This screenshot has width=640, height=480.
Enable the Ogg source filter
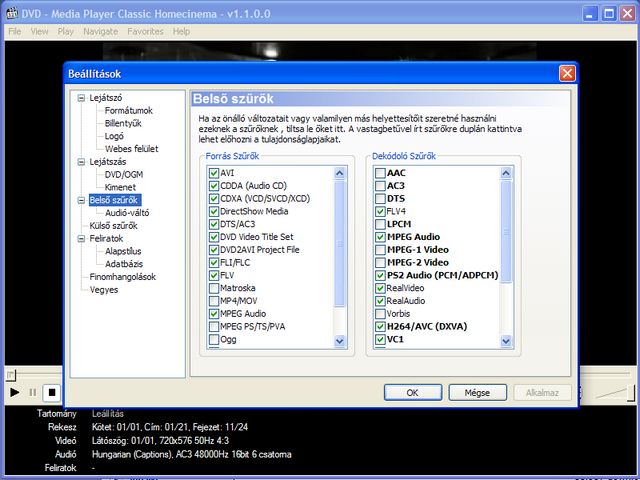214,340
